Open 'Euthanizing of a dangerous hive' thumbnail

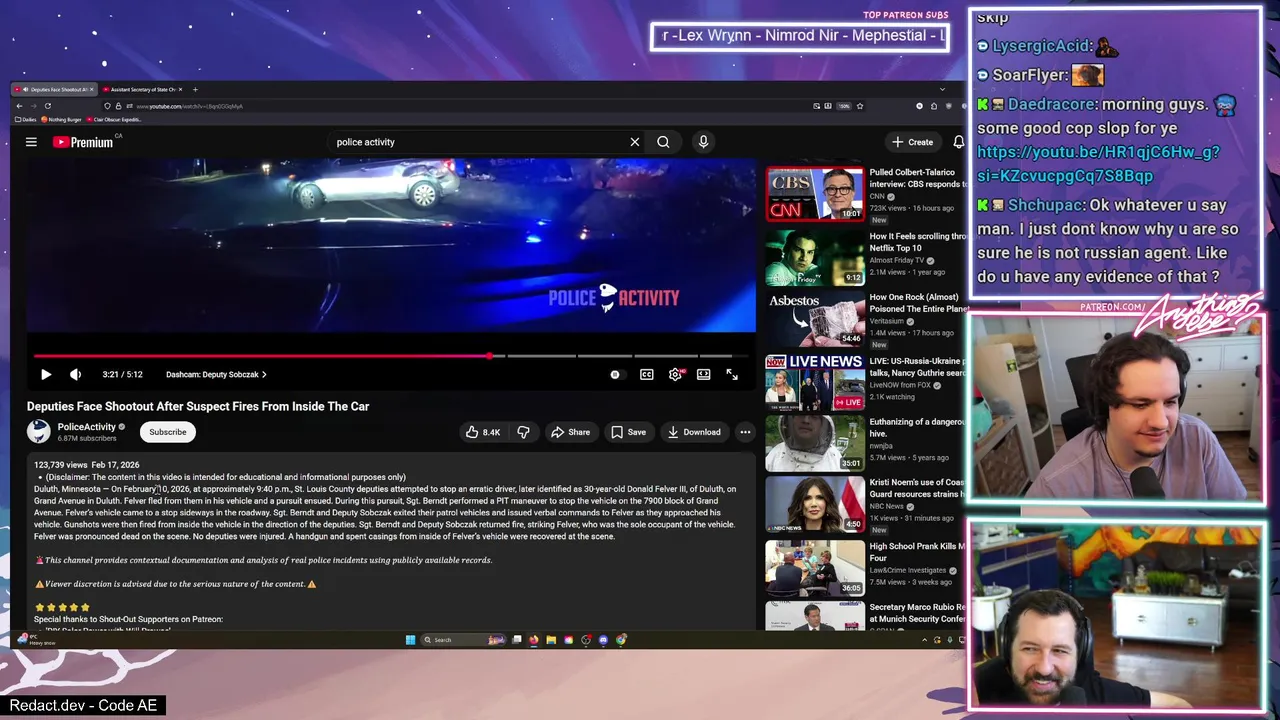(x=814, y=443)
